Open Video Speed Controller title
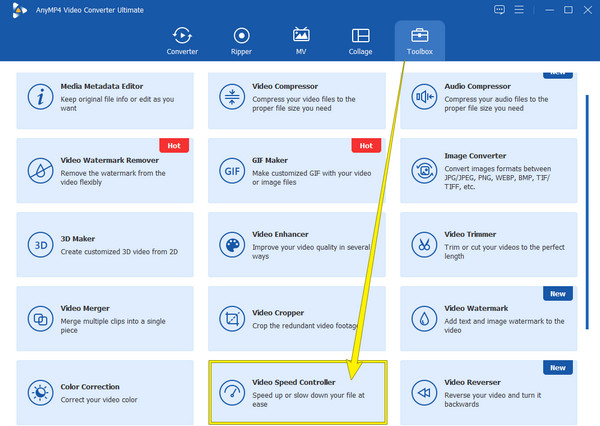This screenshot has height=426, width=600. pyautogui.click(x=293, y=382)
